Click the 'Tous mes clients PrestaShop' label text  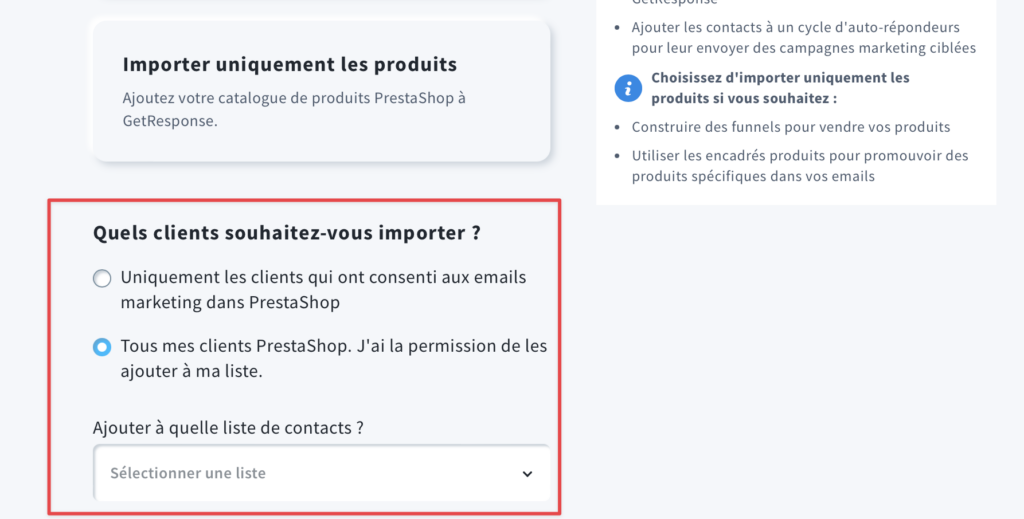click(x=334, y=358)
